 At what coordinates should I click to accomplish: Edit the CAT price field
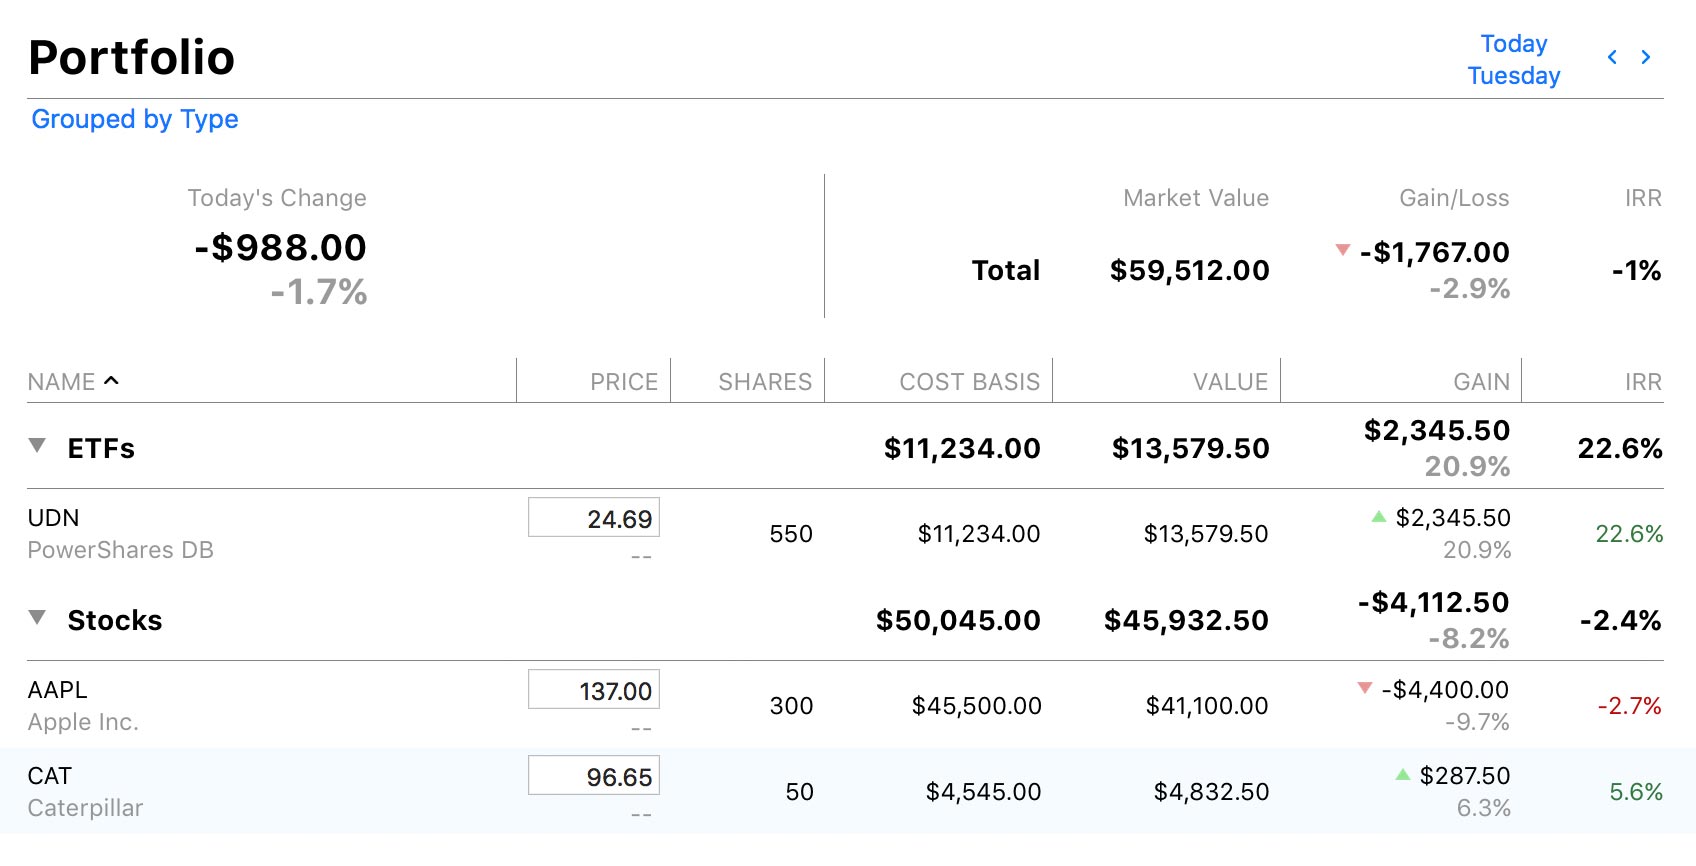point(594,776)
